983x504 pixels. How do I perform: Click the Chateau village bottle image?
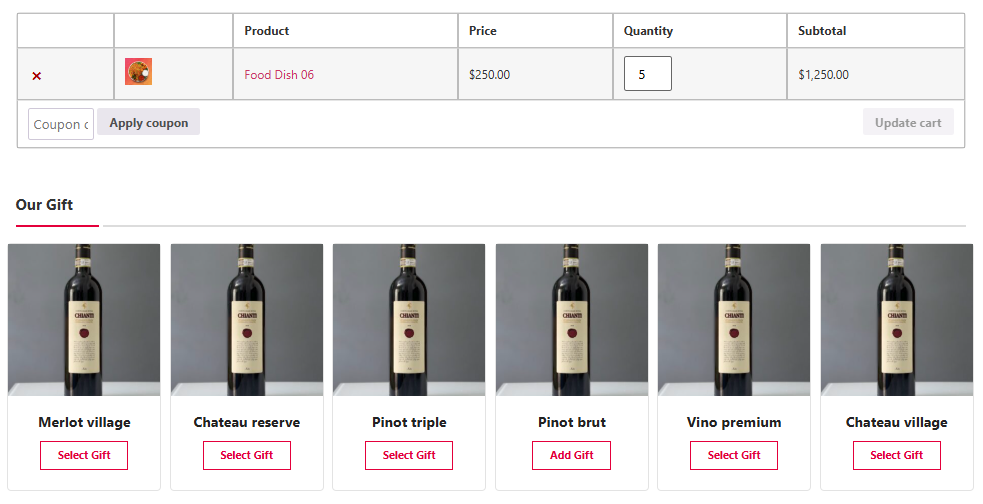point(897,320)
